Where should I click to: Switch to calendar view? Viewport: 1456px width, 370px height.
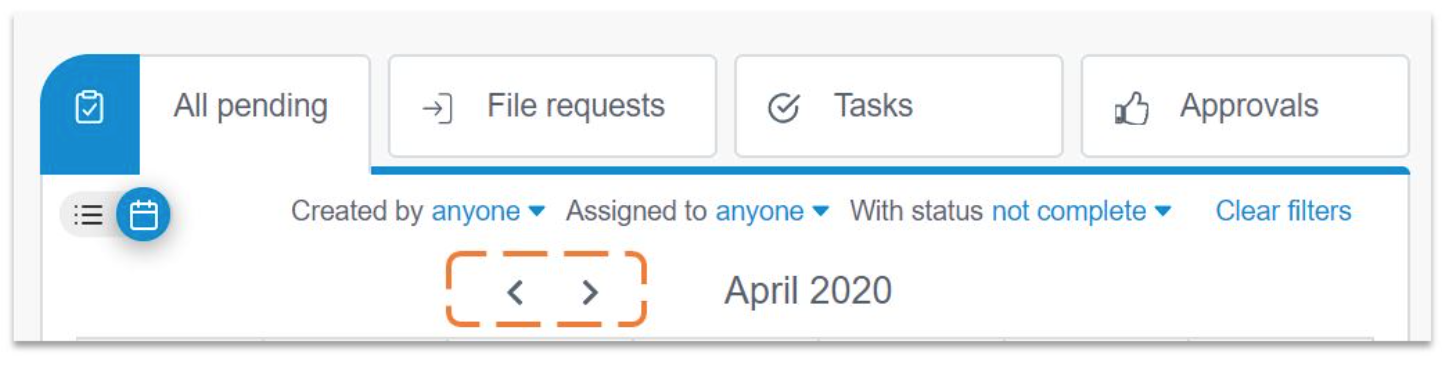143,214
